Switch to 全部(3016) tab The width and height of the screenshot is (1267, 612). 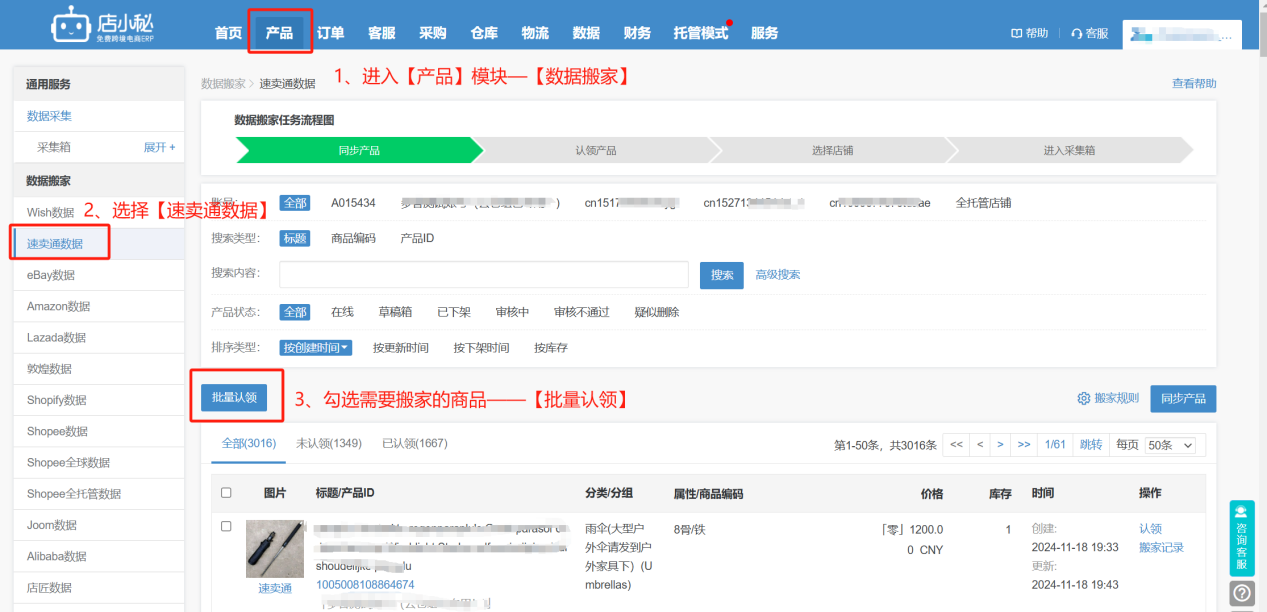(x=249, y=443)
